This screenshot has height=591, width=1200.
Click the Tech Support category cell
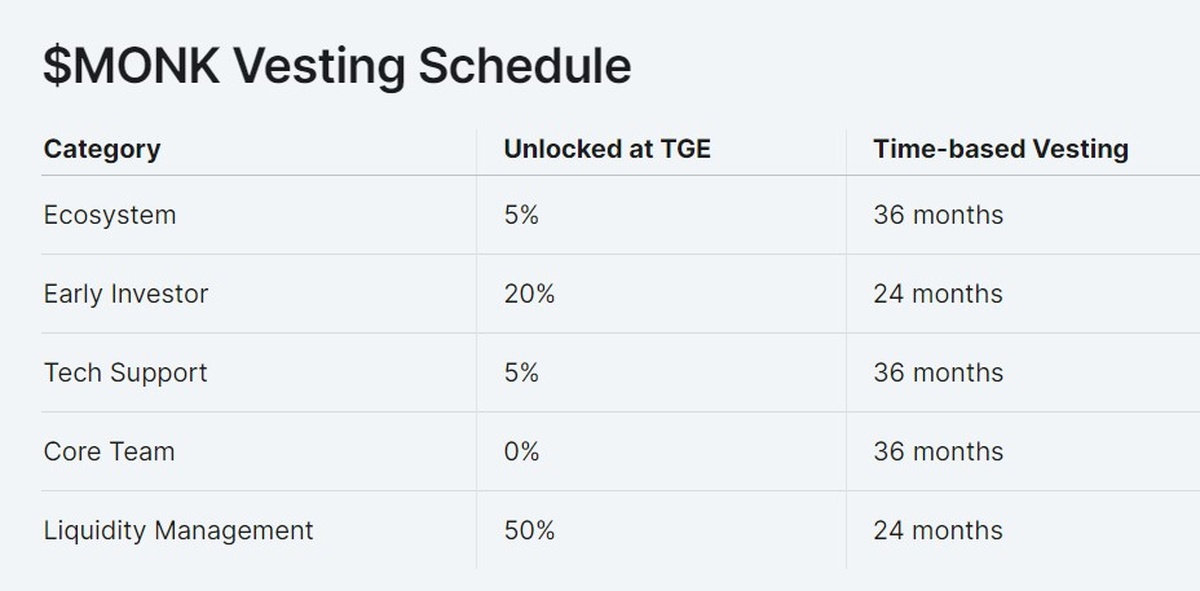[126, 373]
